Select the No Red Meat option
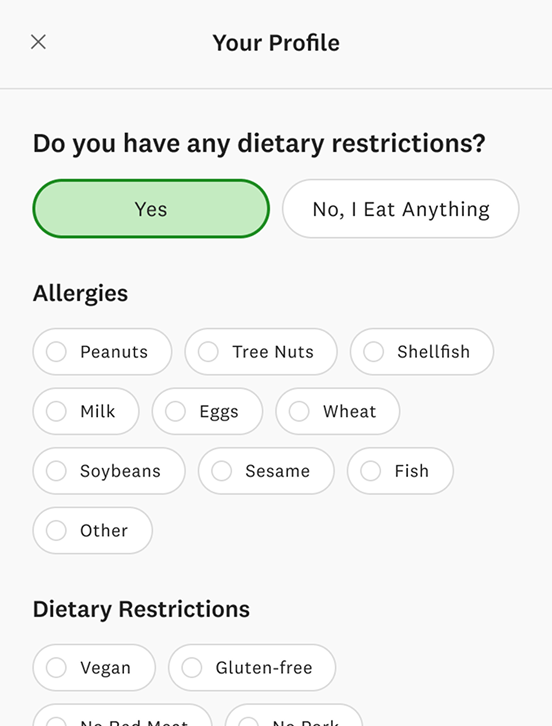The image size is (552, 726). pyautogui.click(x=122, y=715)
